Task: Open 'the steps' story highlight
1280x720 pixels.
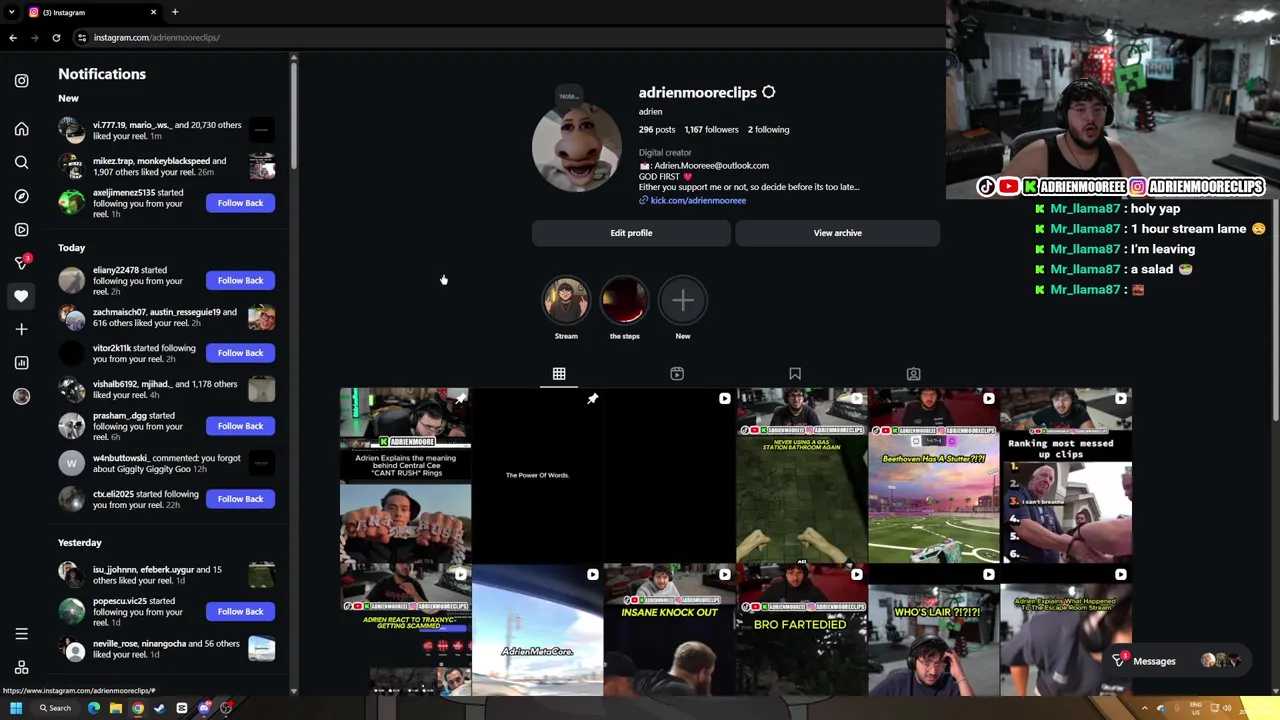Action: click(x=624, y=300)
